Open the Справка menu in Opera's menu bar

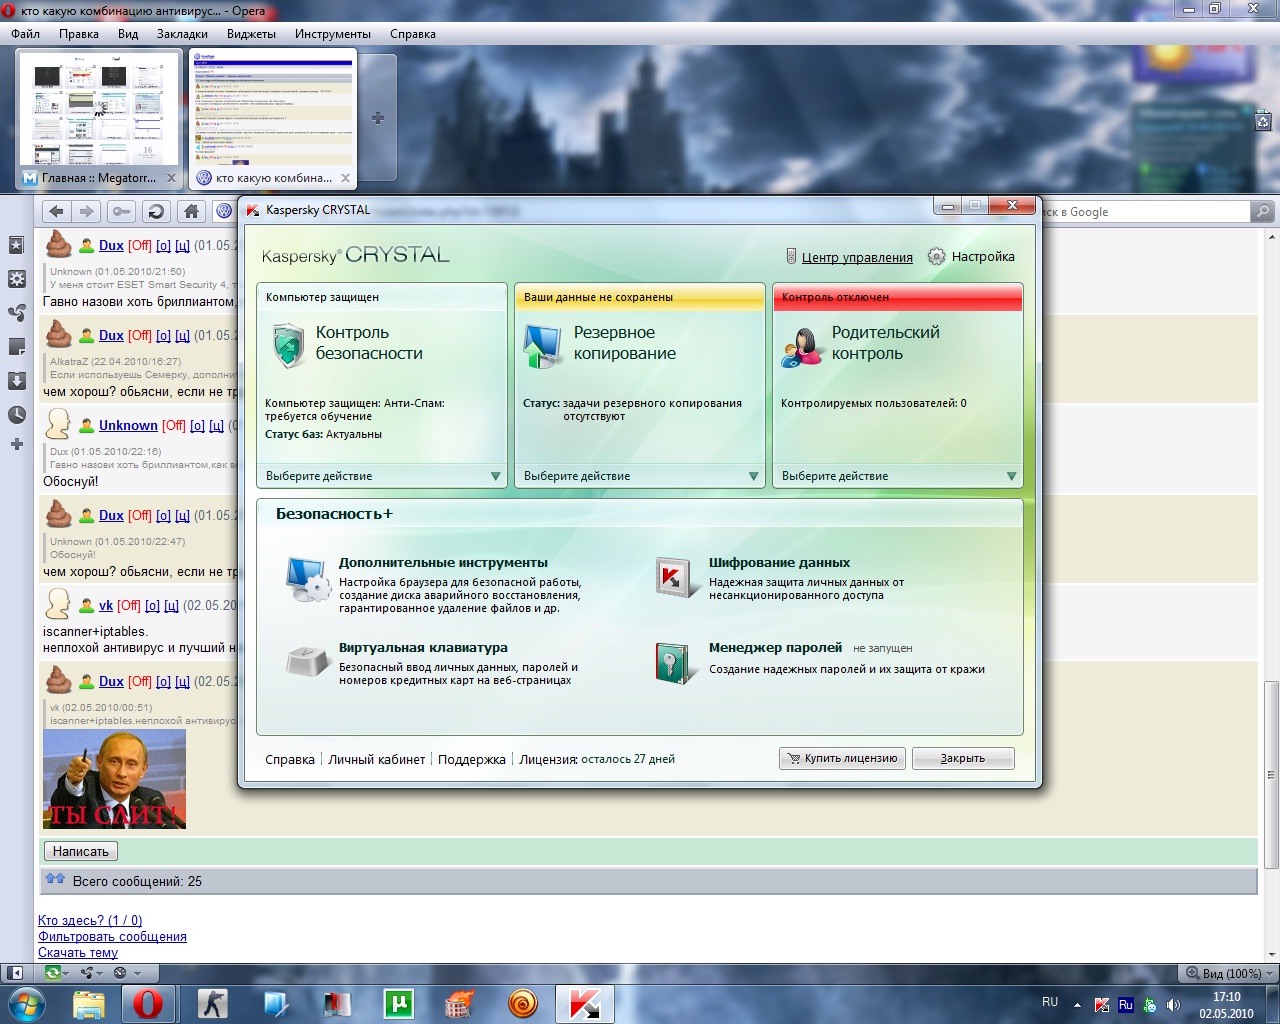pyautogui.click(x=413, y=34)
